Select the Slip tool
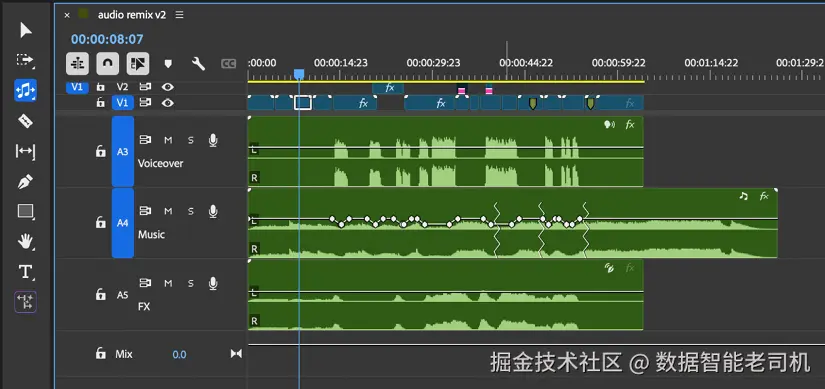The height and width of the screenshot is (389, 825). pyautogui.click(x=25, y=152)
